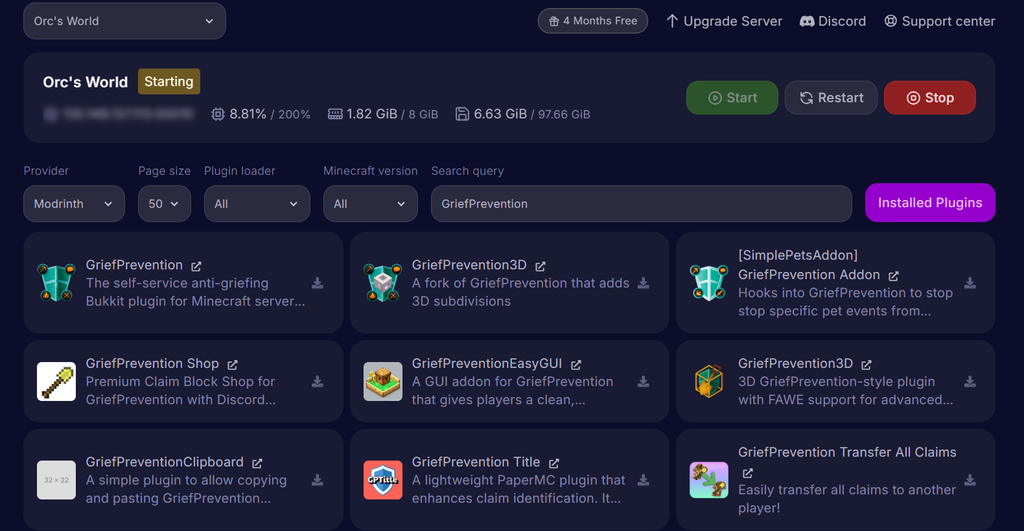Viewport: 1024px width, 531px height.
Task: Open the Discord link
Action: (833, 21)
